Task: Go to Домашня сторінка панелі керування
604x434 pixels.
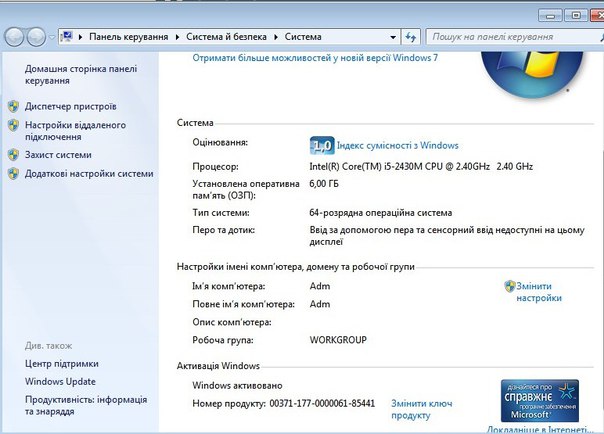Action: pyautogui.click(x=81, y=75)
